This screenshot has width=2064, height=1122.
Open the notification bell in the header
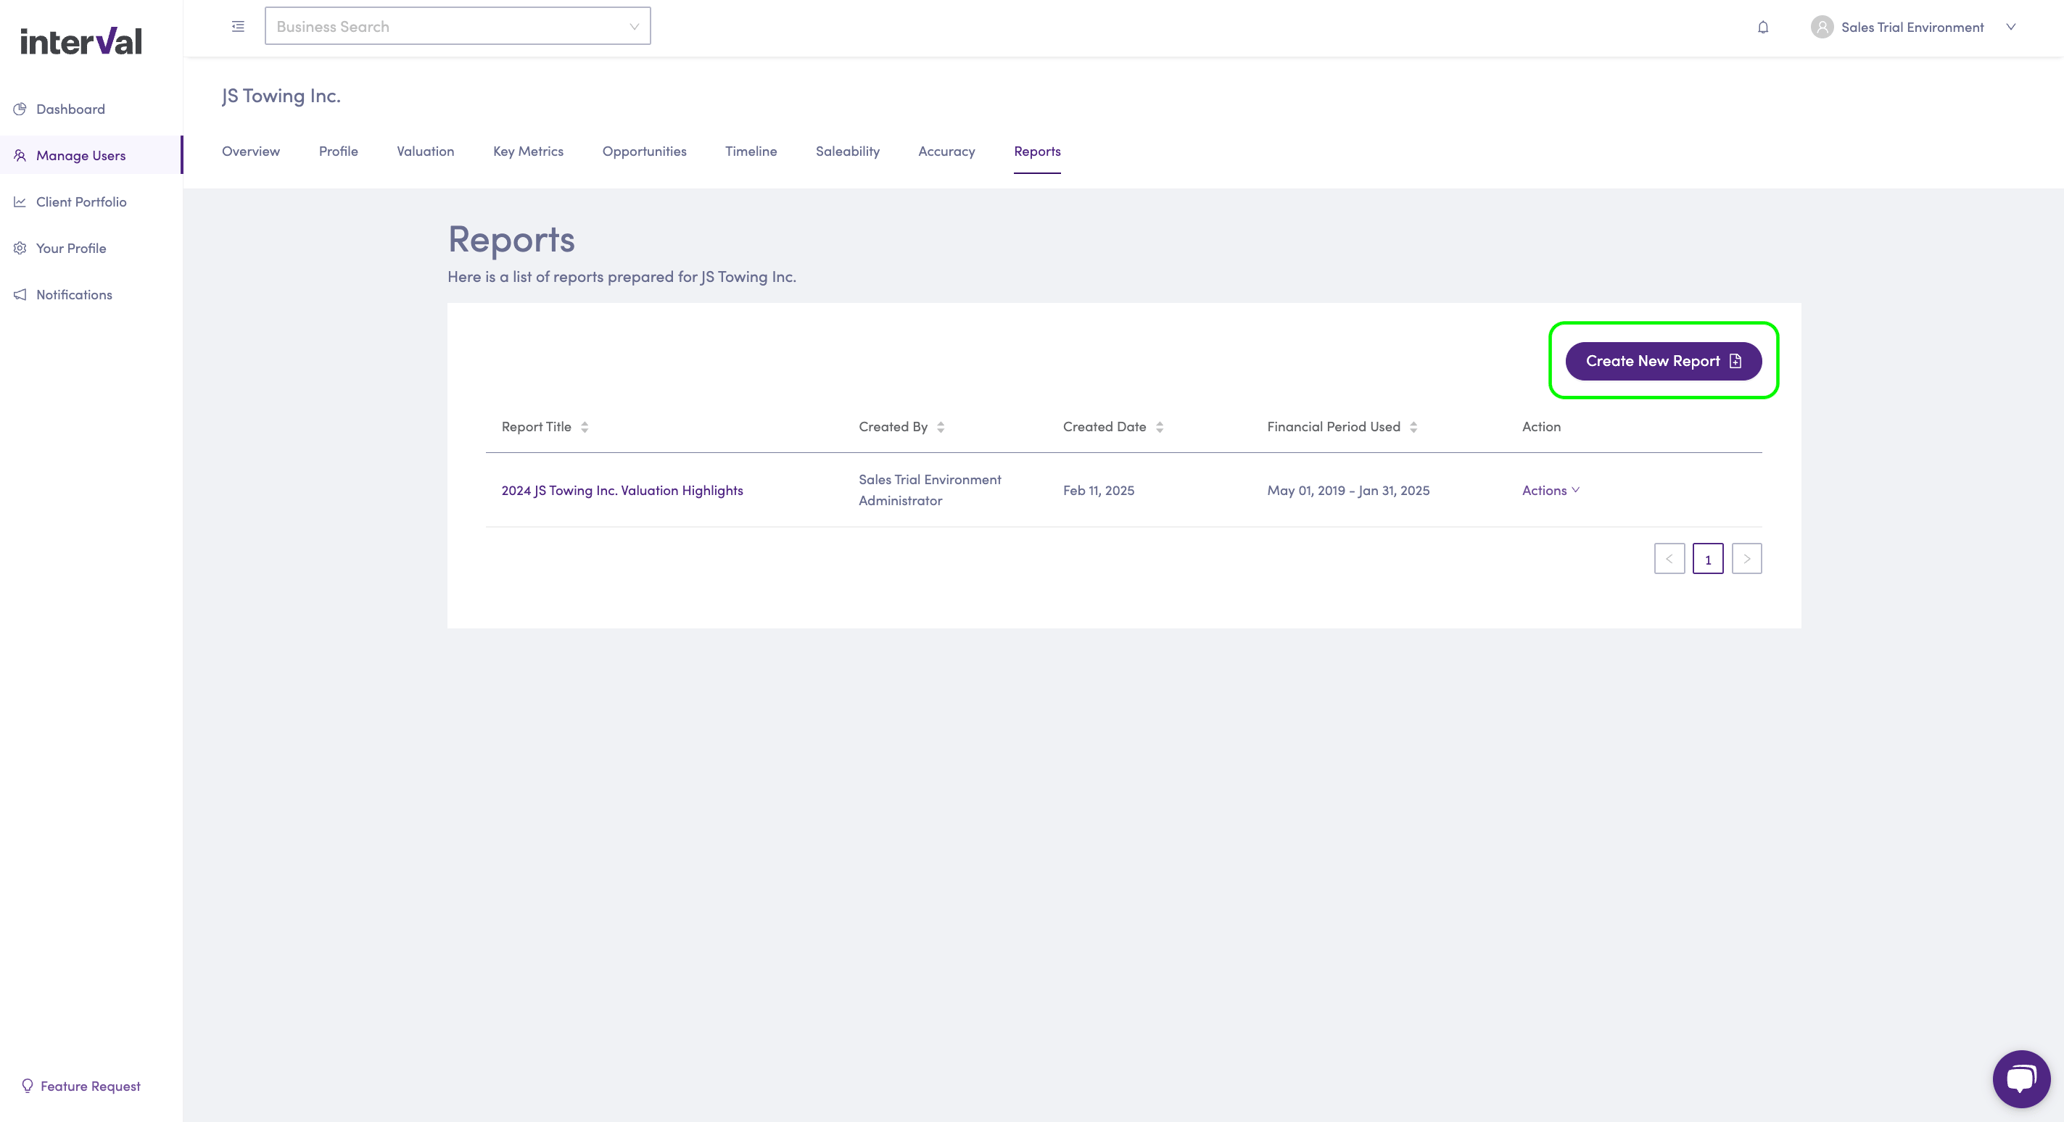click(x=1763, y=27)
